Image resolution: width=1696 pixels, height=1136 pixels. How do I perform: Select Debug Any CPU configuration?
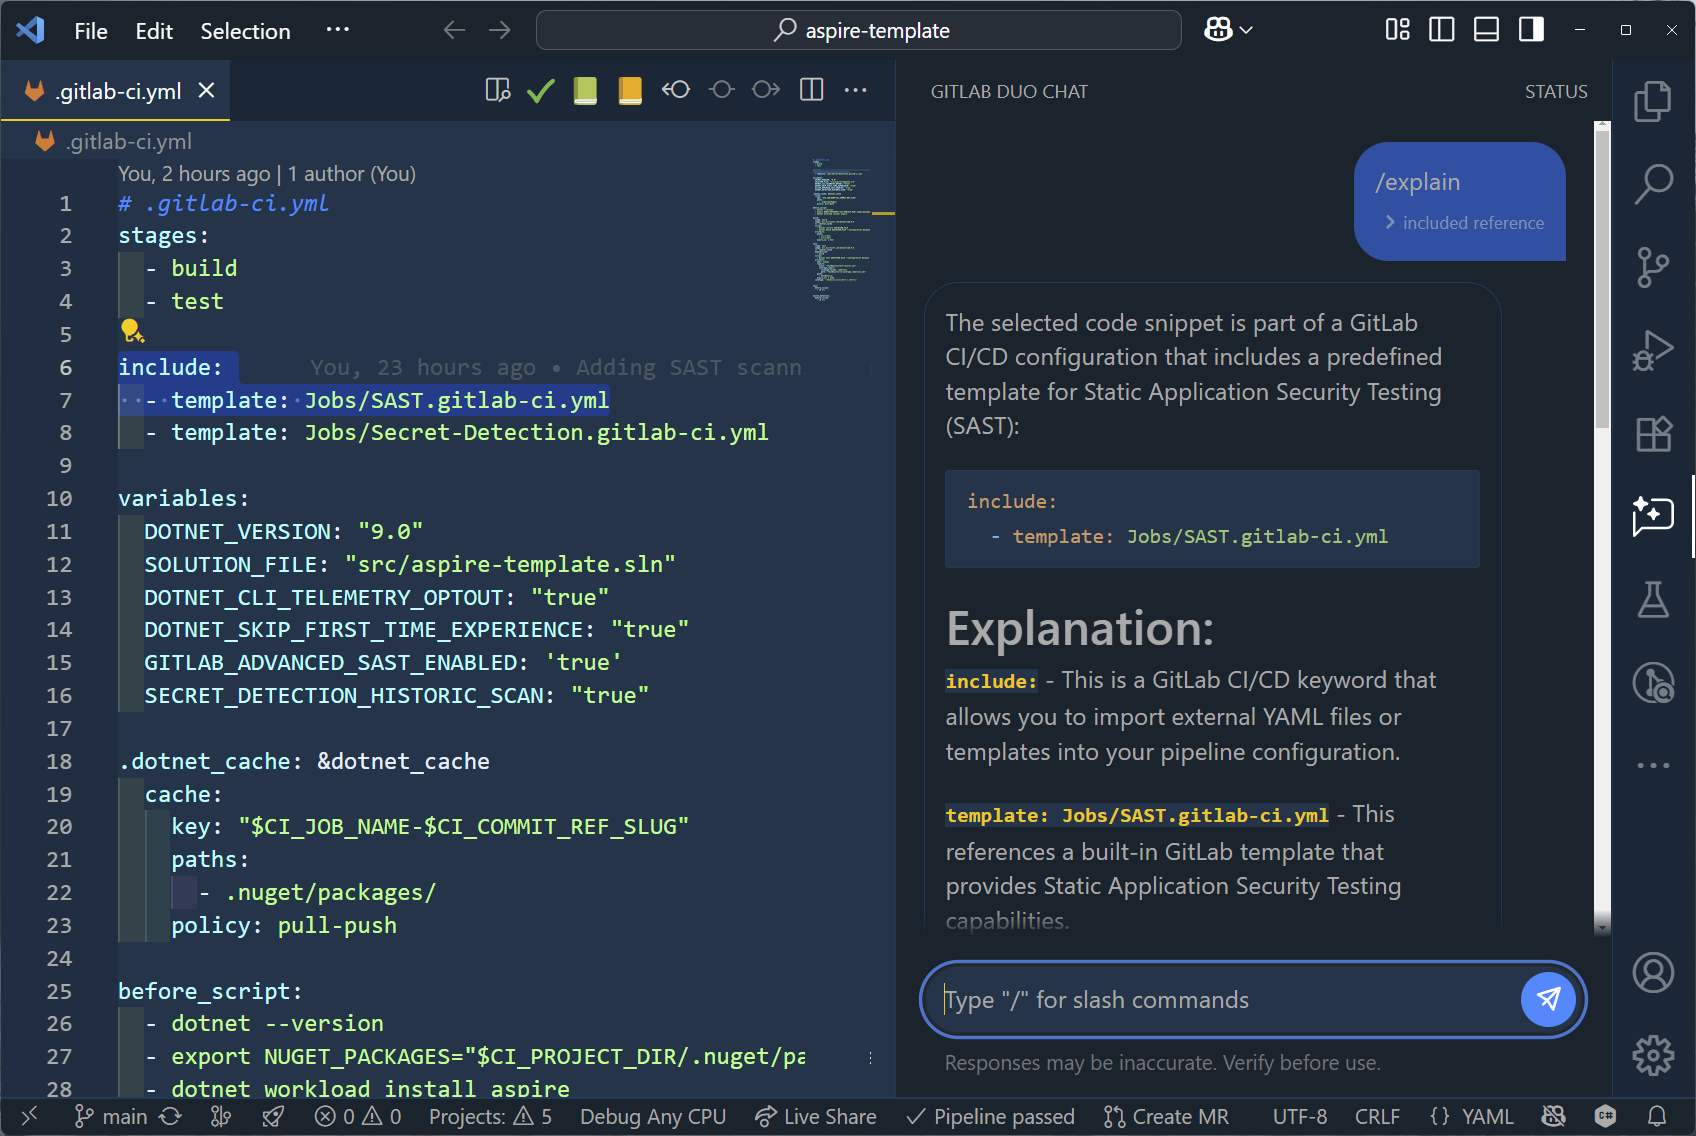pyautogui.click(x=653, y=1116)
